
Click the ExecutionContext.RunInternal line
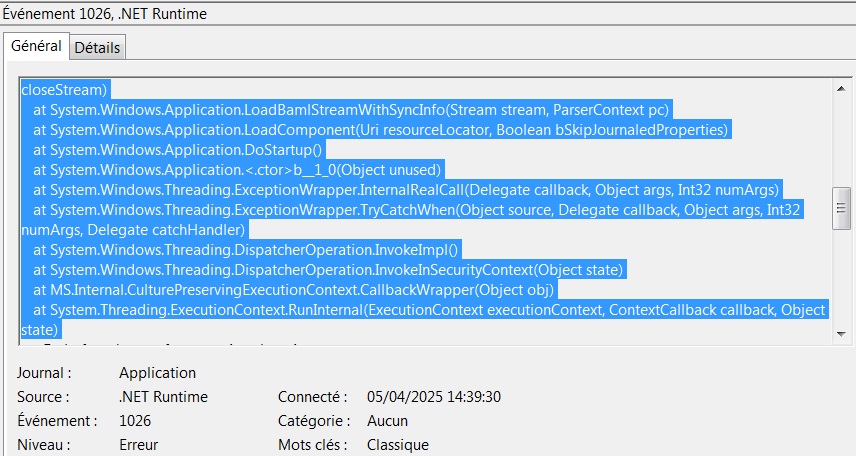pos(429,310)
